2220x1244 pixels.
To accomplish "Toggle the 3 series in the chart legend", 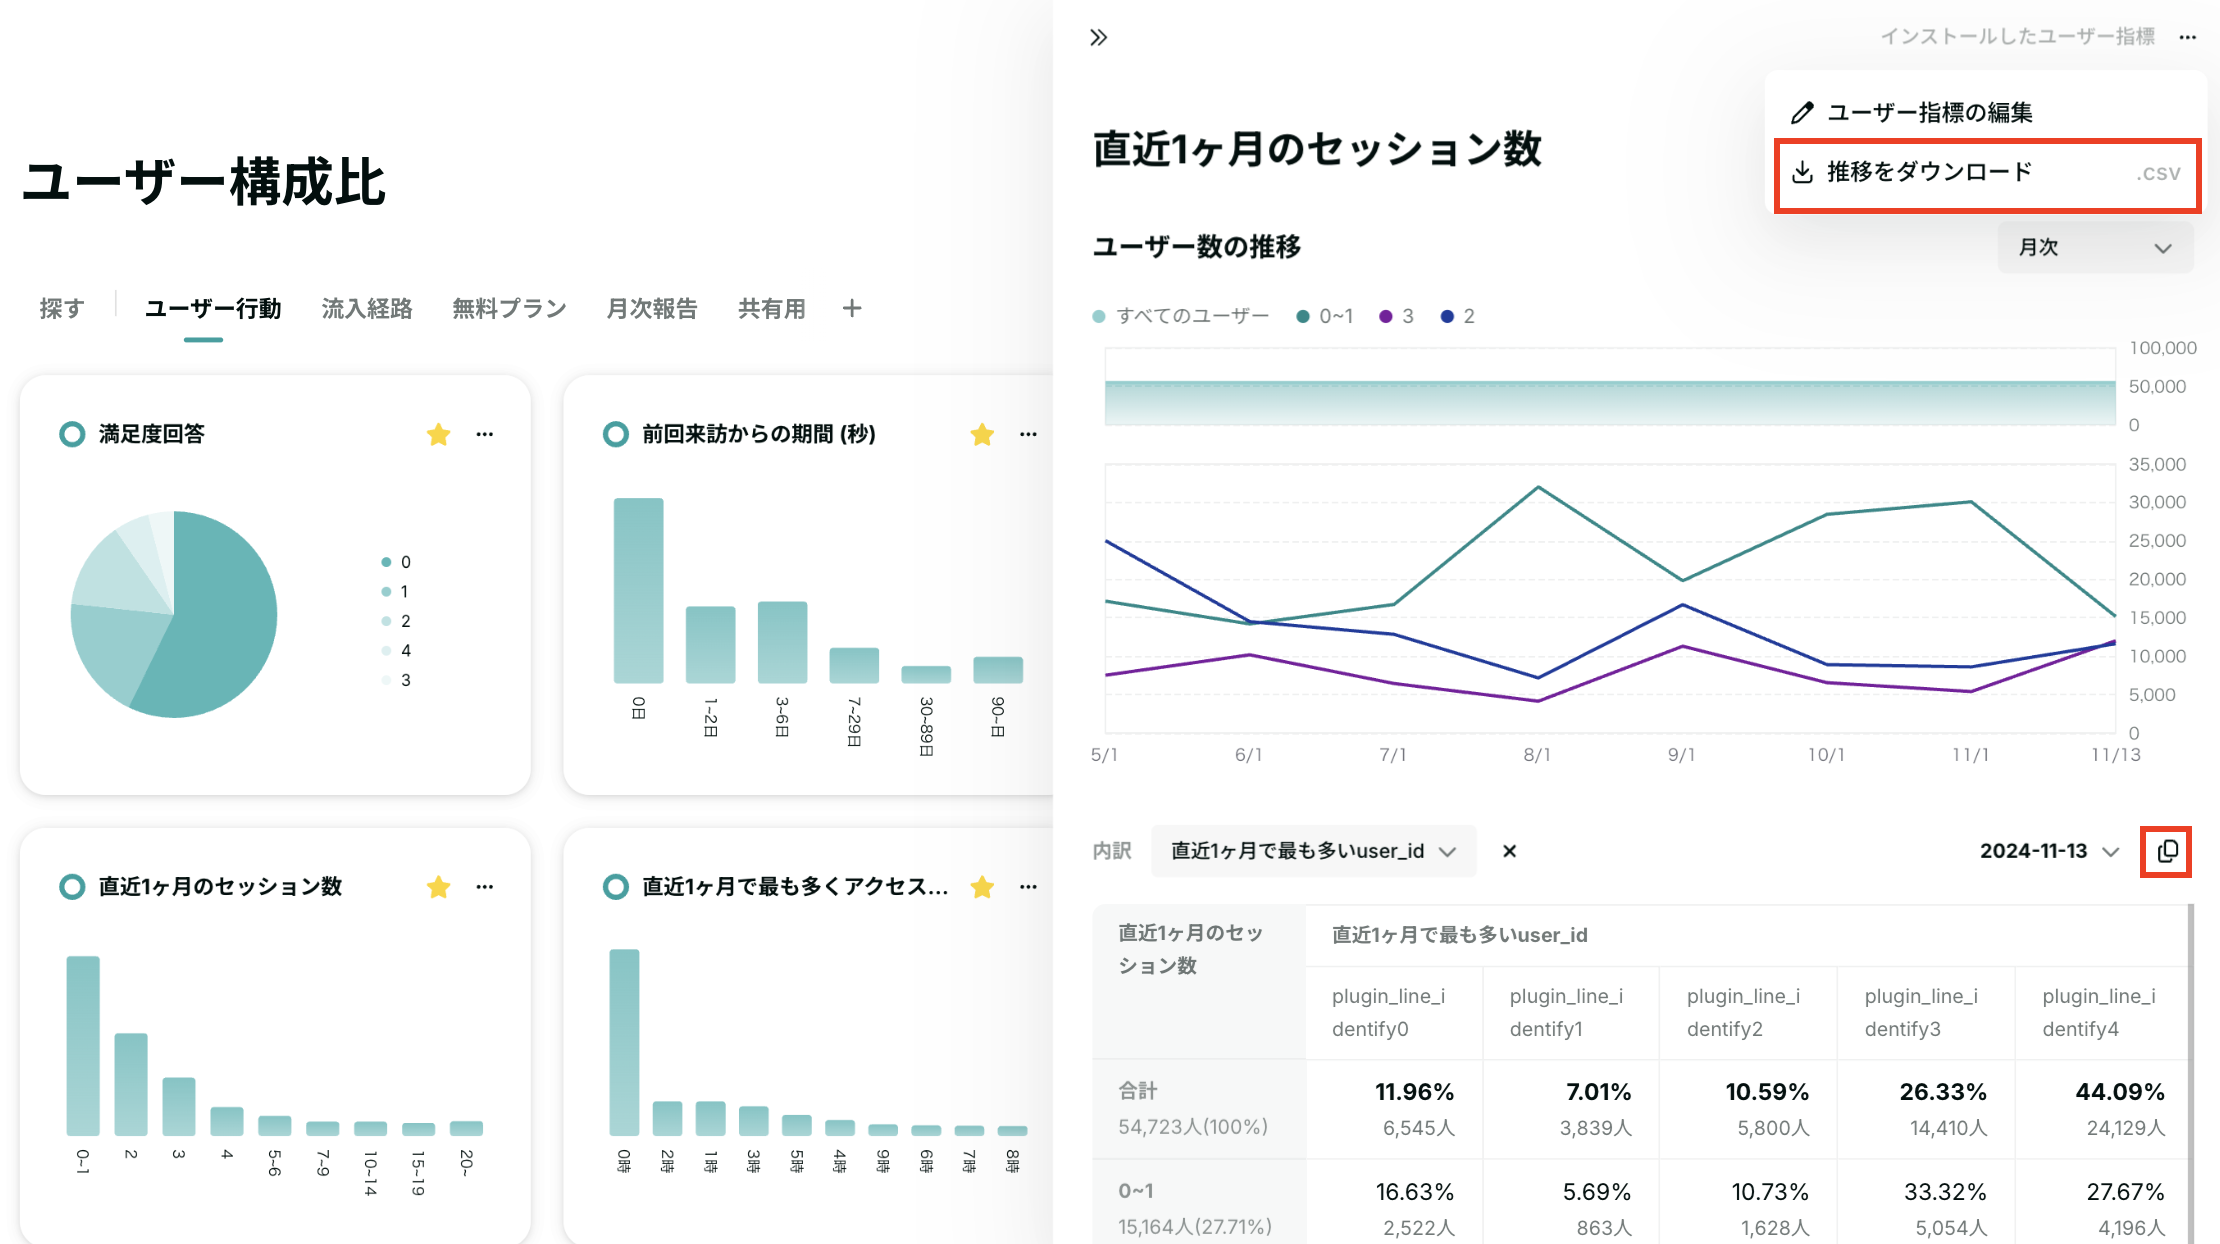I will (1397, 316).
